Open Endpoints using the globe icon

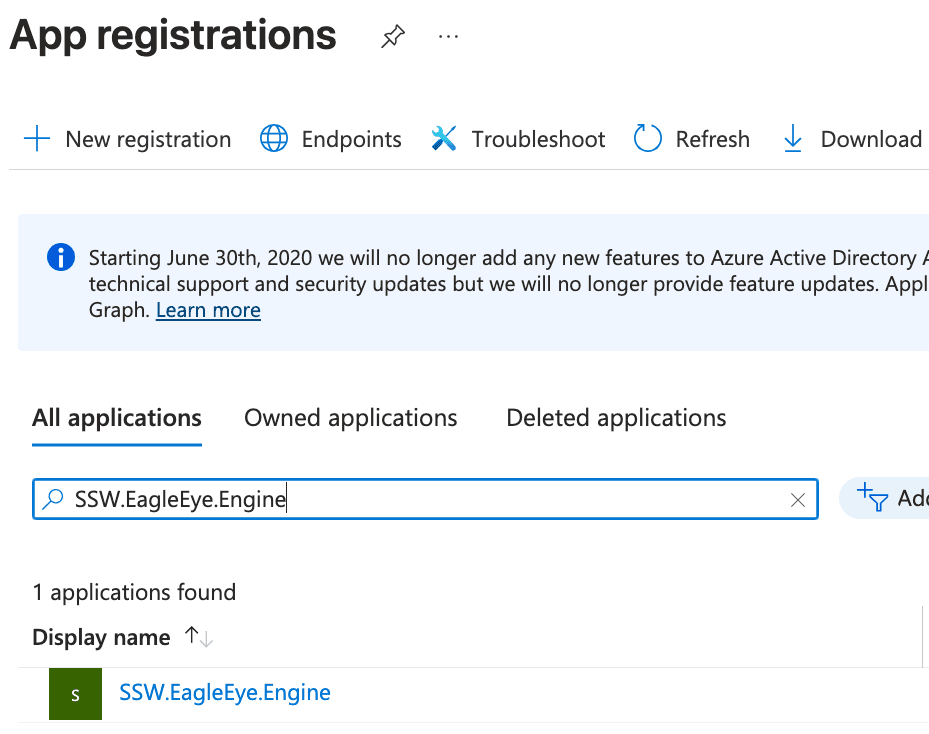[x=273, y=139]
